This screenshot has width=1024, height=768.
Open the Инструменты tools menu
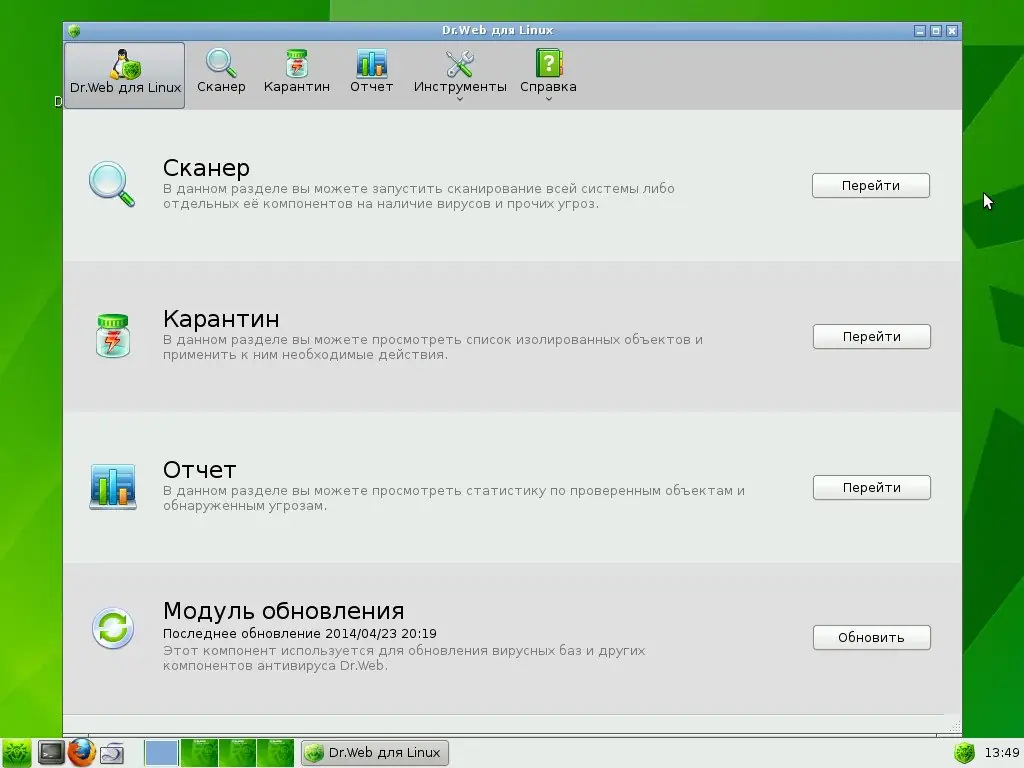[460, 75]
